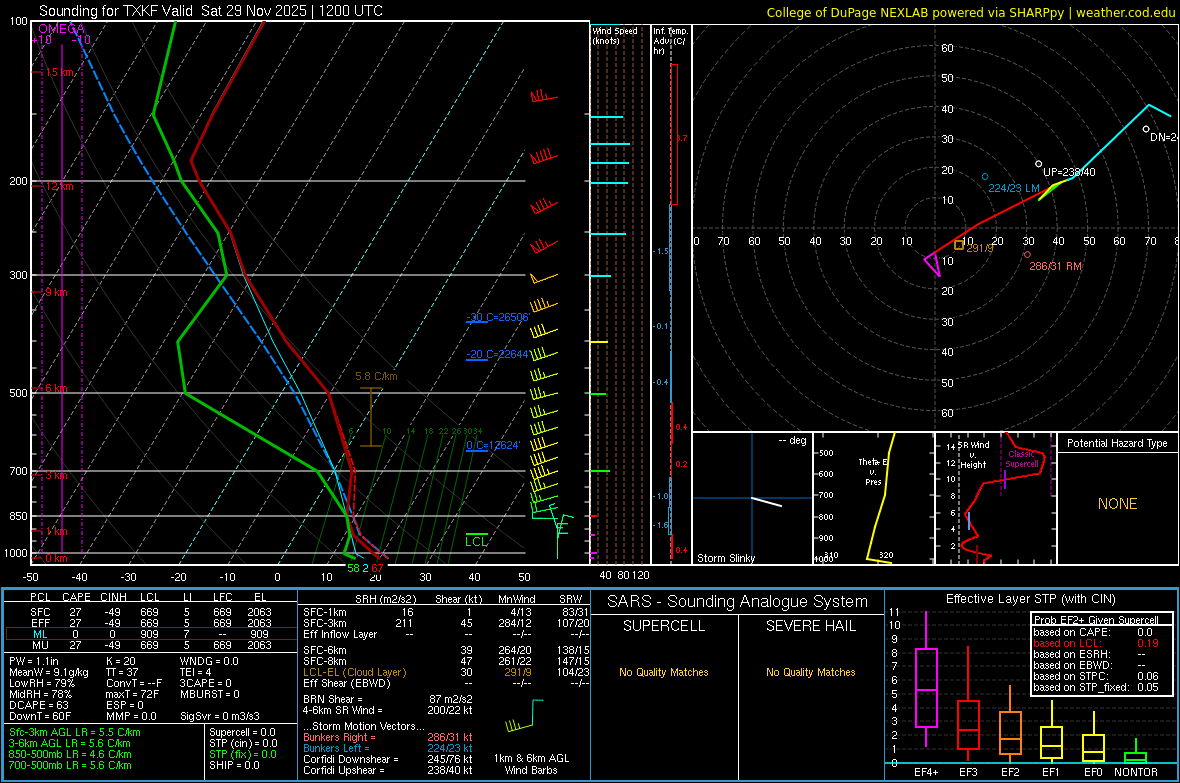Click the red 'based on LCL:' probability line
The image size is (1180, 783).
point(1096,643)
